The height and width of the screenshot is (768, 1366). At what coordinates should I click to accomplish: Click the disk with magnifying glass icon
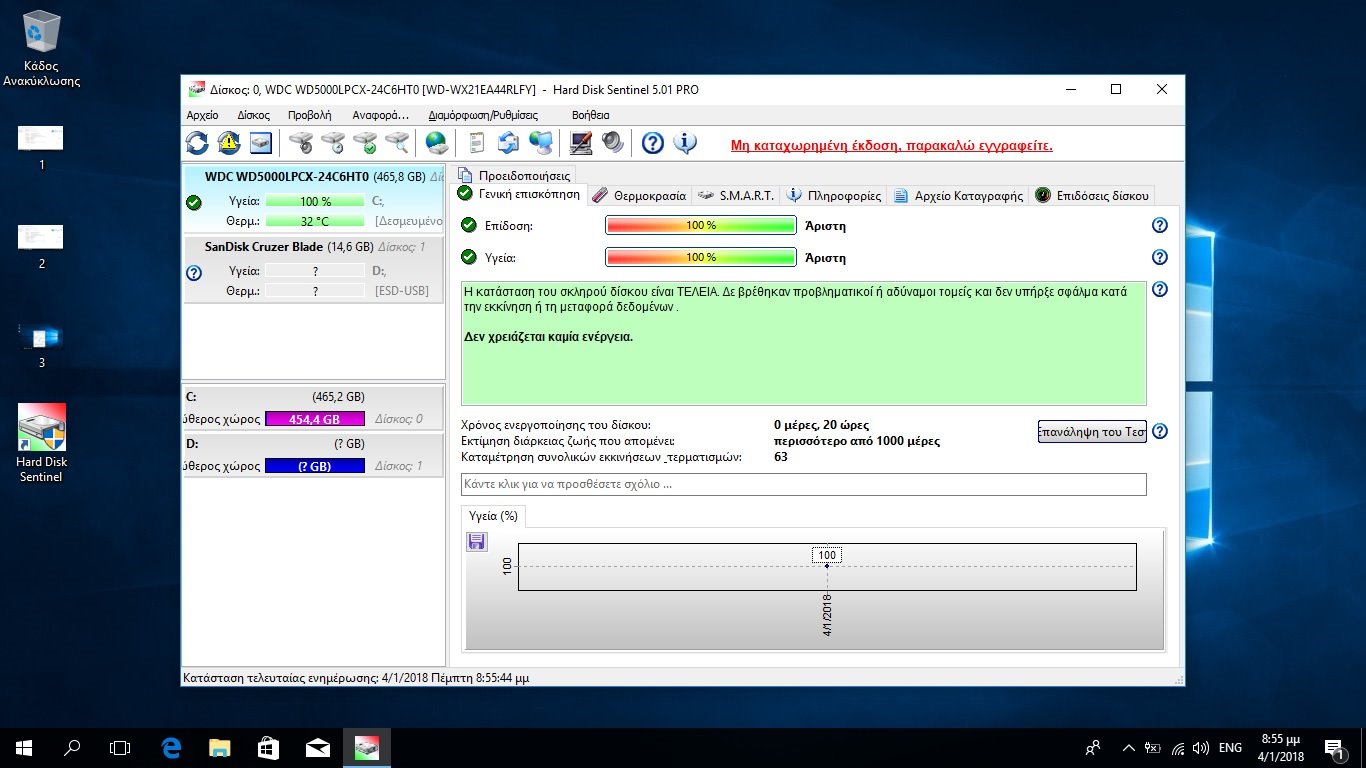click(x=397, y=143)
